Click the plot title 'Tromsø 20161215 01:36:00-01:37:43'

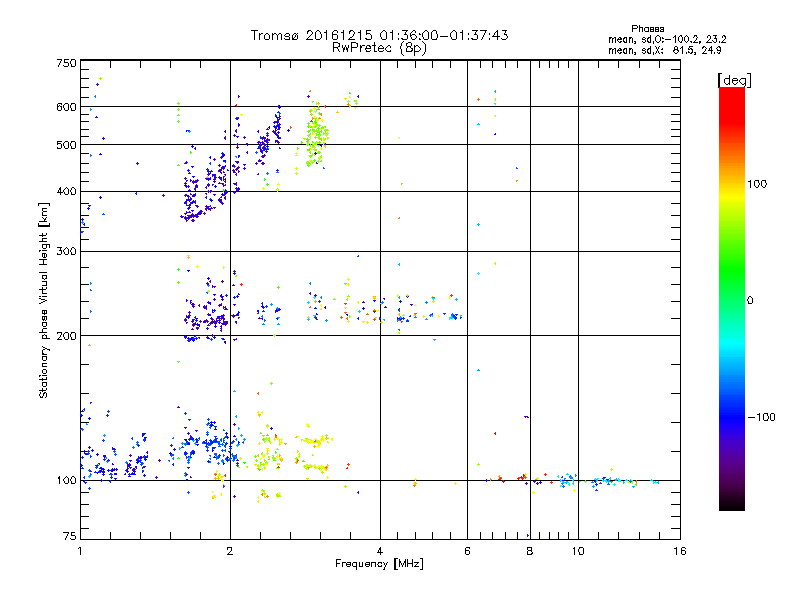pyautogui.click(x=379, y=35)
